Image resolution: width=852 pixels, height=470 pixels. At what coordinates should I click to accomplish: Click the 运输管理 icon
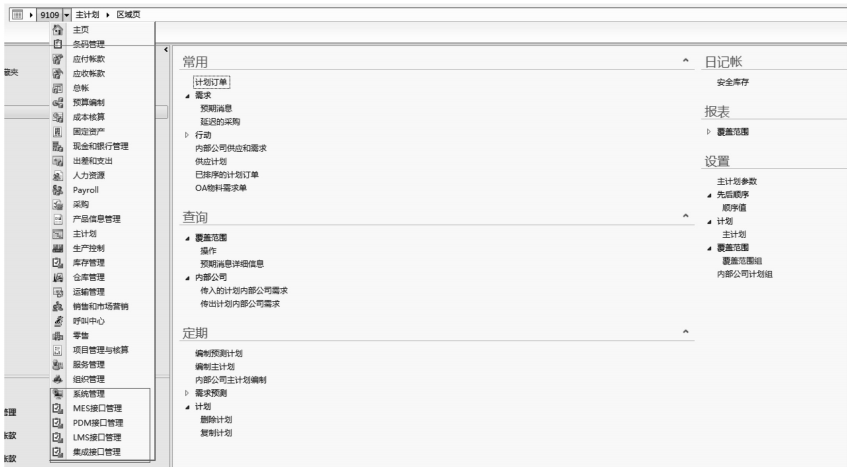point(58,292)
